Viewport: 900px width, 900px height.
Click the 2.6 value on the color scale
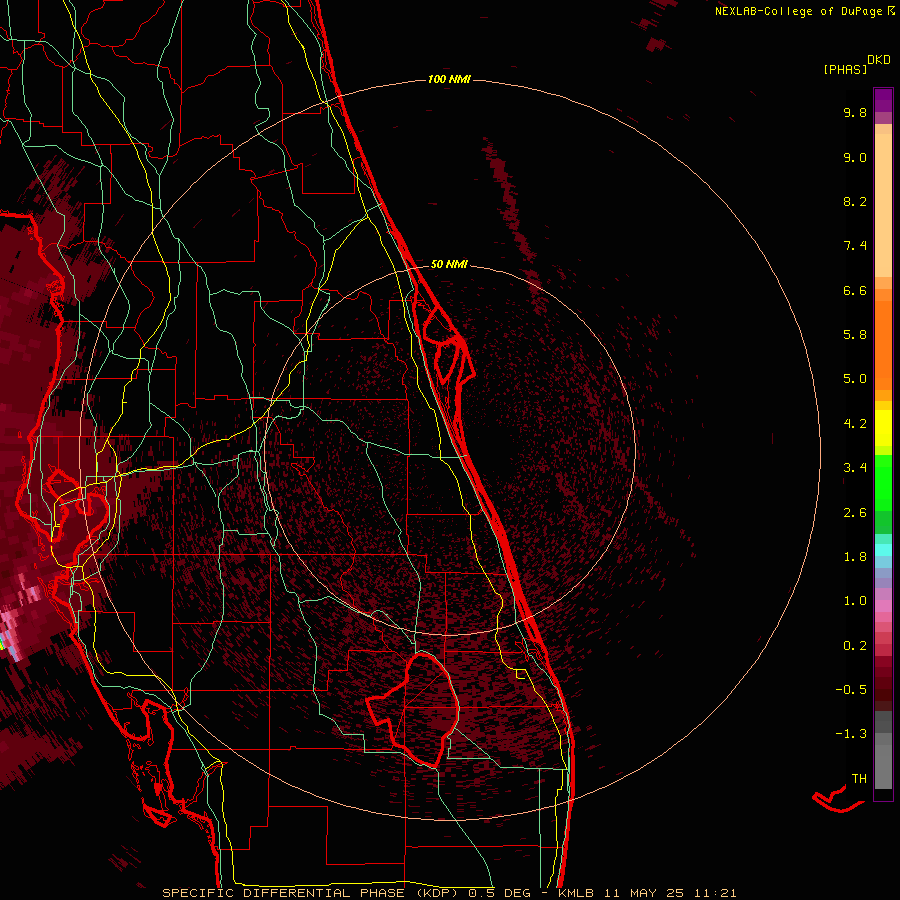tap(855, 513)
